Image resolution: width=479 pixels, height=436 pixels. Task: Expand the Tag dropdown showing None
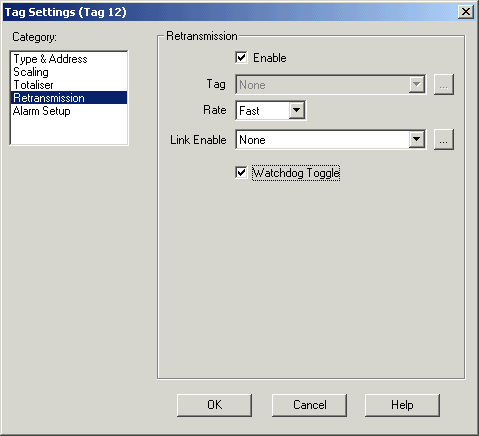pos(417,85)
